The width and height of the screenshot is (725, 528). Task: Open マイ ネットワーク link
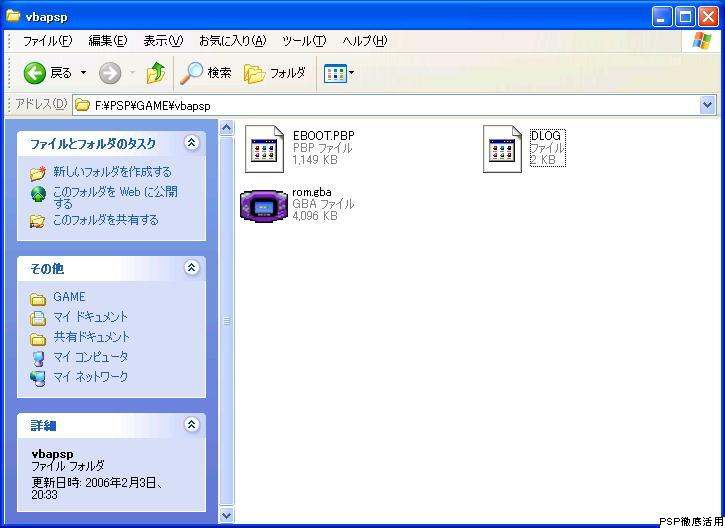click(90, 377)
